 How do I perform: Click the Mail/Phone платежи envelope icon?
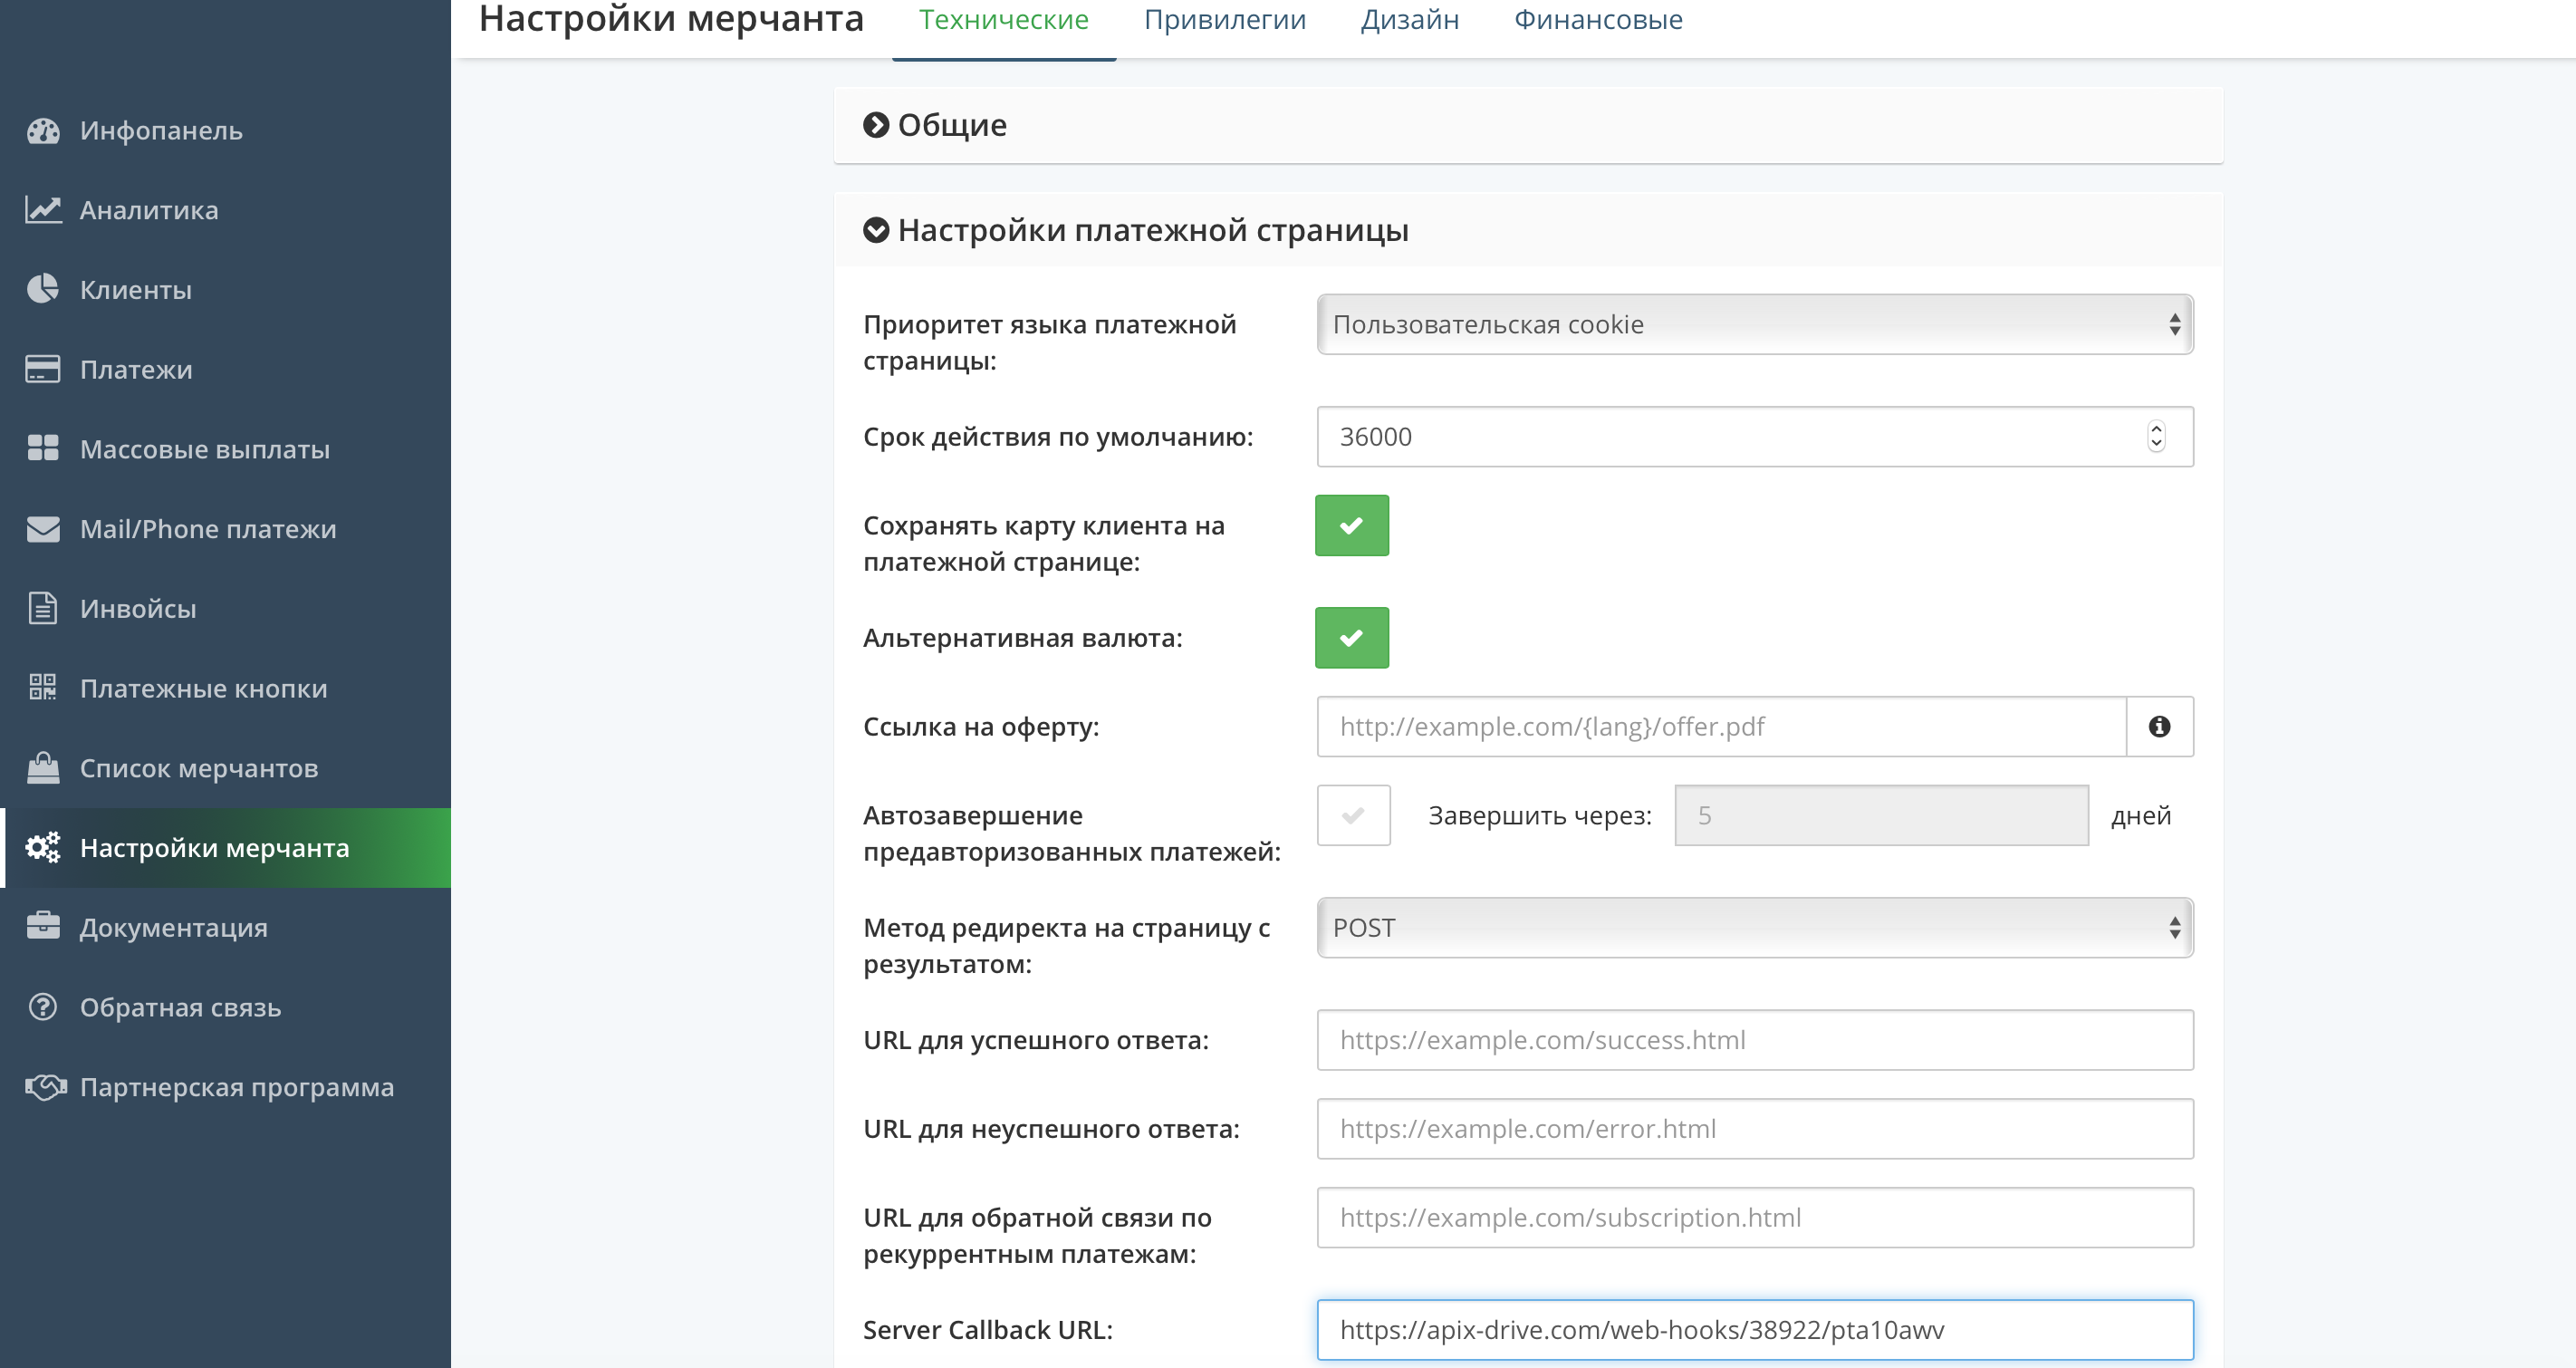pos(43,529)
